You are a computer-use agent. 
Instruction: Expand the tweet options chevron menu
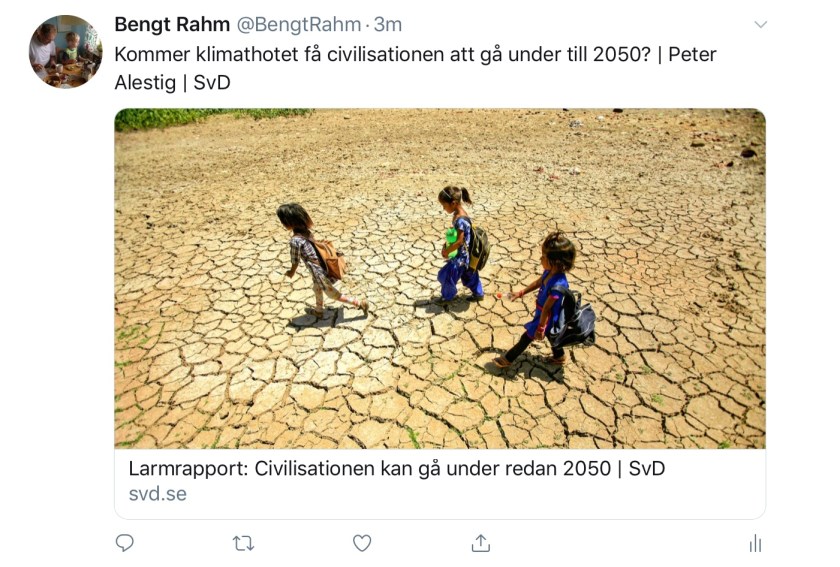coord(760,25)
